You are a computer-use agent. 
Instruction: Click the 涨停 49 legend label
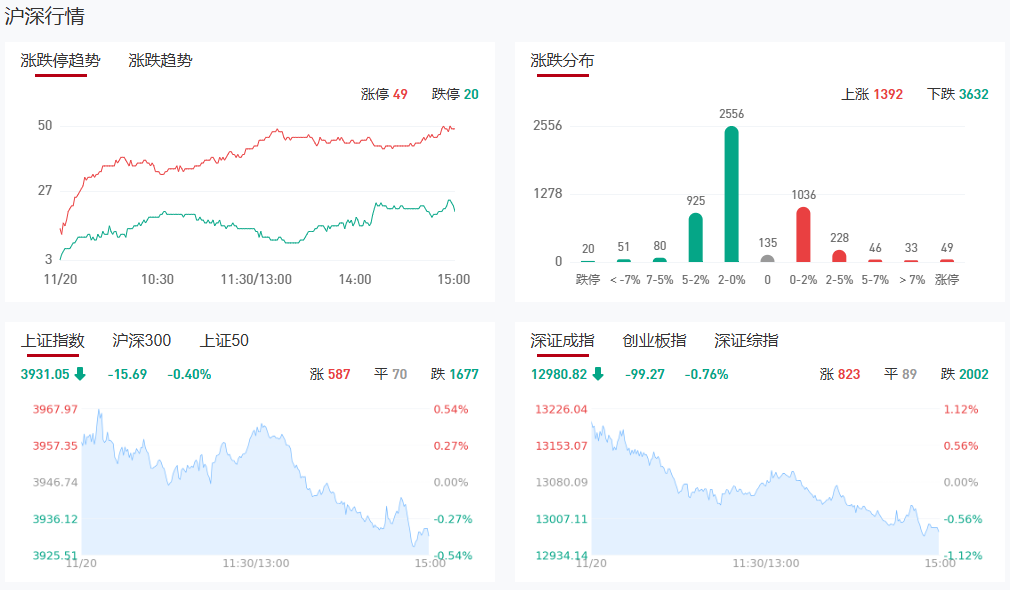(x=384, y=94)
